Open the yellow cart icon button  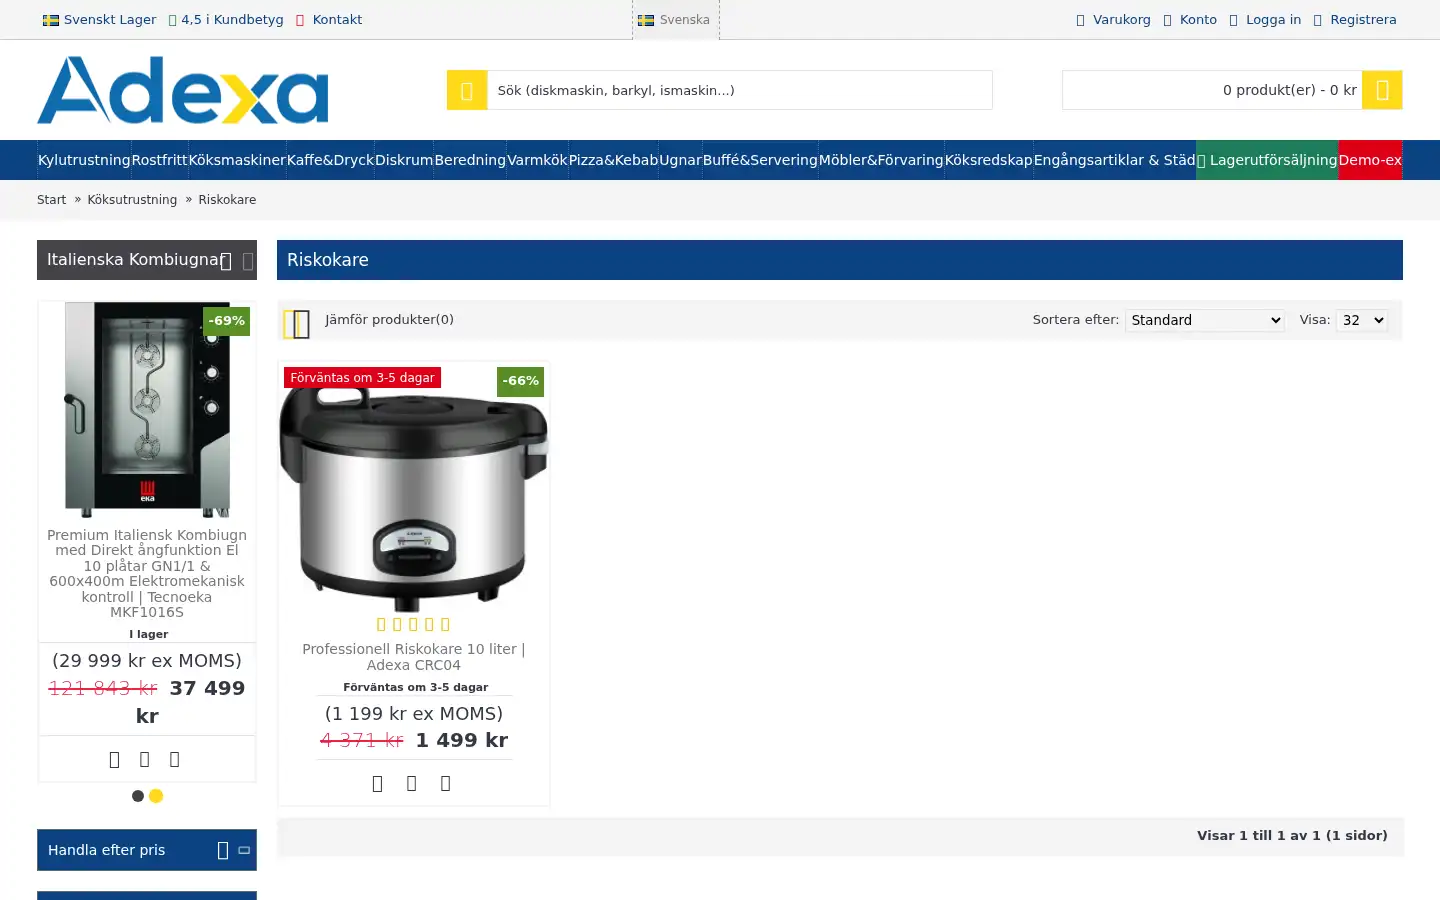(x=1382, y=90)
